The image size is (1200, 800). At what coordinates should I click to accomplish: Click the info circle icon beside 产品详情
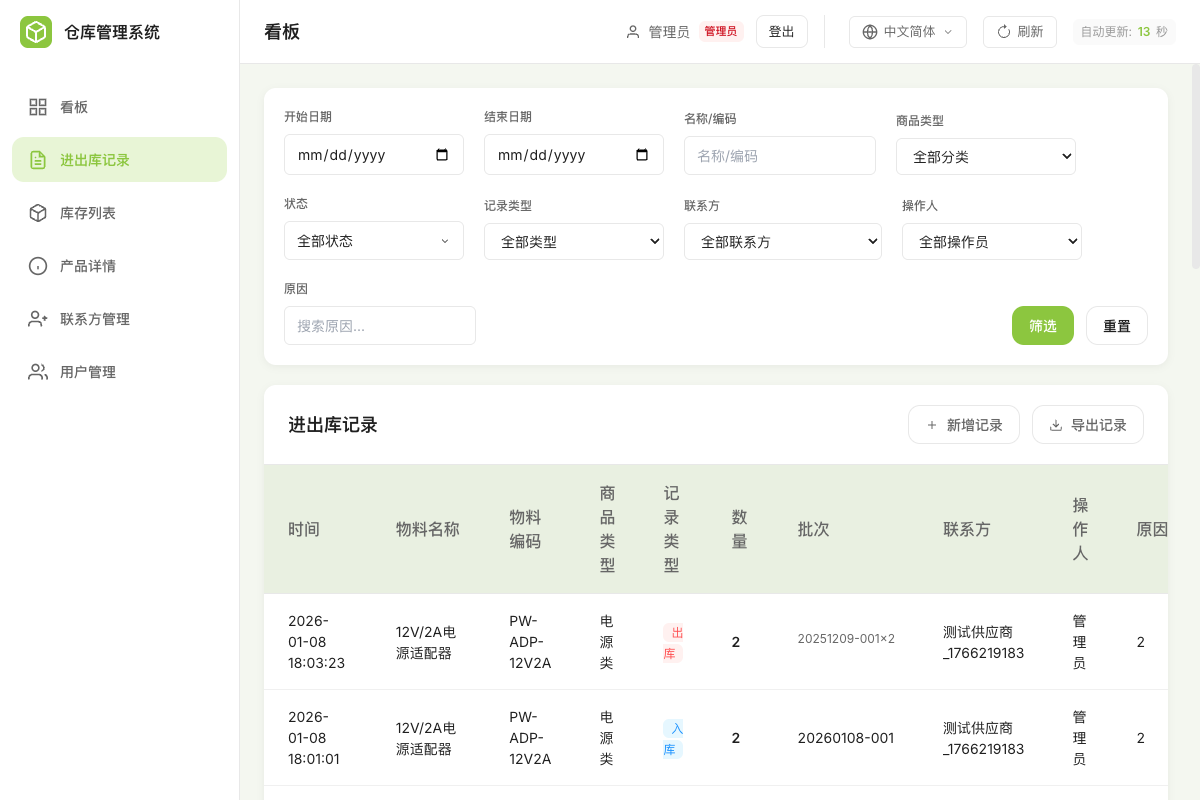(38, 266)
